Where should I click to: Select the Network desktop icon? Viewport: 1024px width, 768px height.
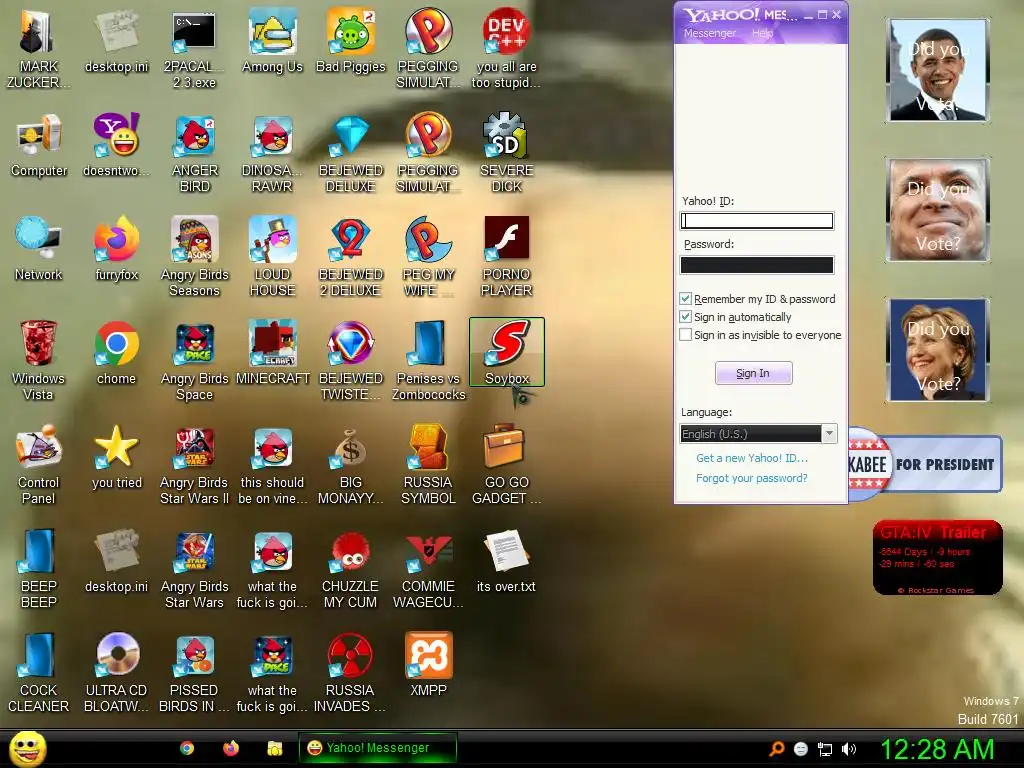[39, 249]
